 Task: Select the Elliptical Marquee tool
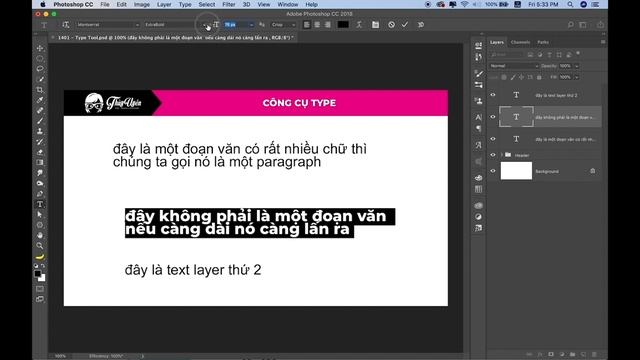tap(40, 58)
